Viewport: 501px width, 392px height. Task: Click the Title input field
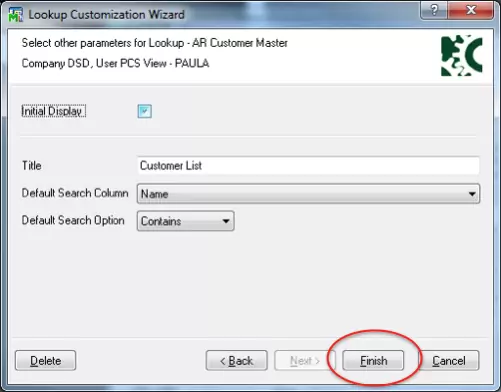tap(308, 166)
